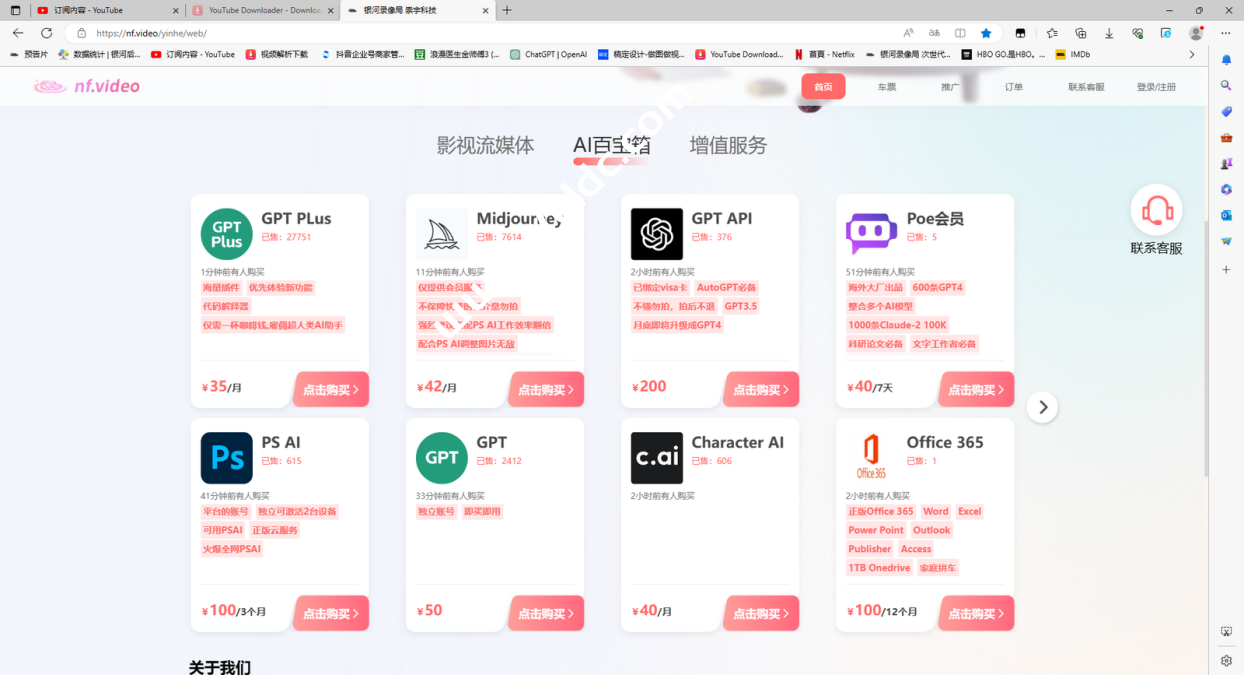This screenshot has height=675, width=1244.
Task: Open the ChatGPT | OpenAI bookmark
Action: pos(548,55)
